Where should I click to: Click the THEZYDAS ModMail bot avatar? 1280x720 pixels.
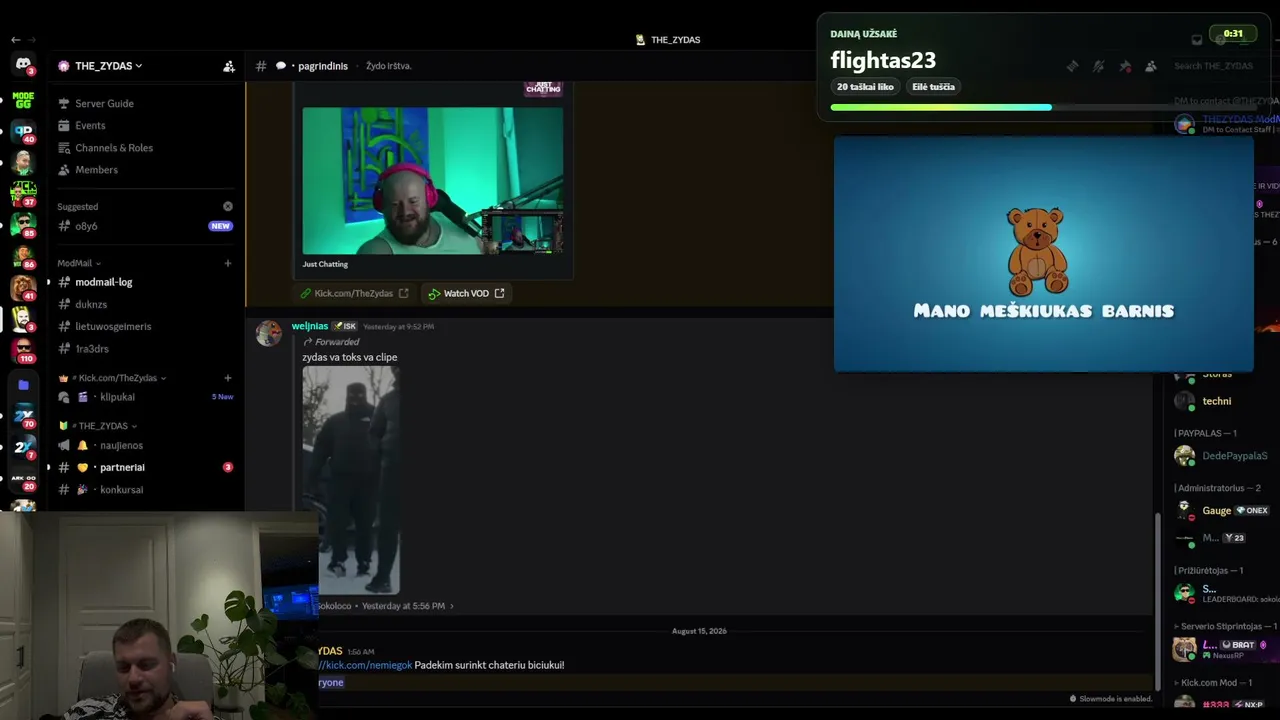(x=1185, y=124)
